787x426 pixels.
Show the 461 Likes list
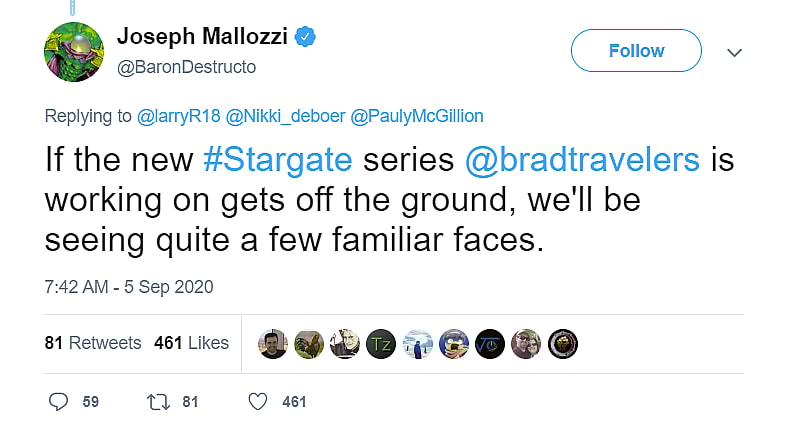(191, 343)
